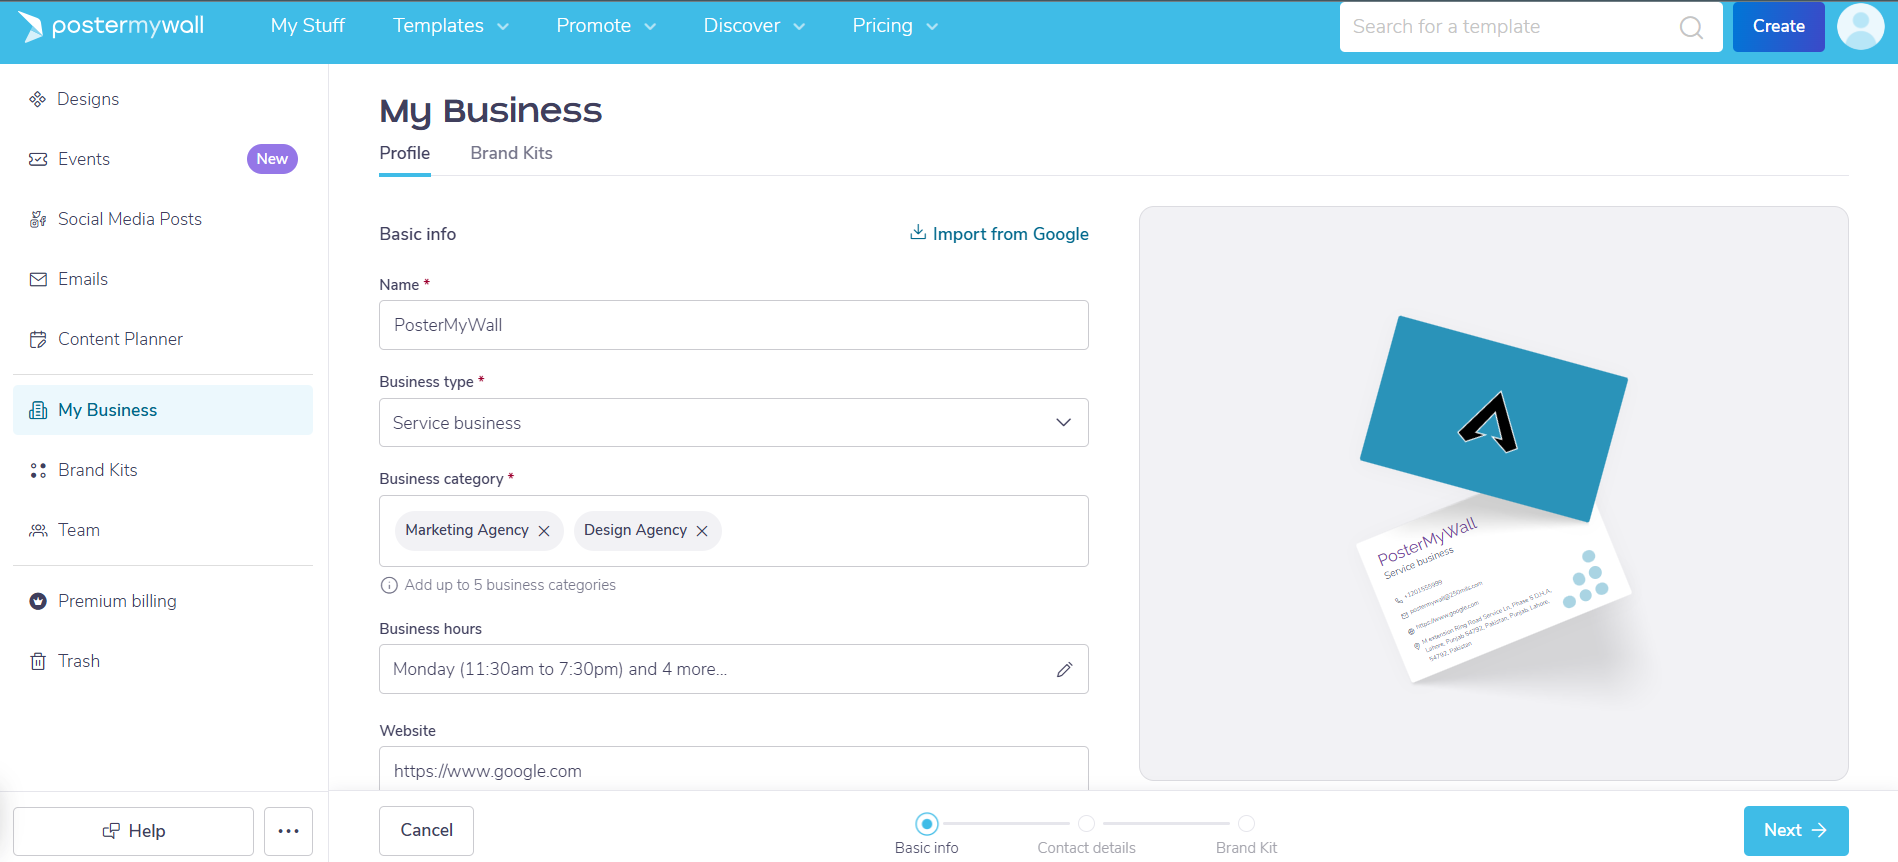
Task: Expand the Pricing menu
Action: tap(895, 26)
